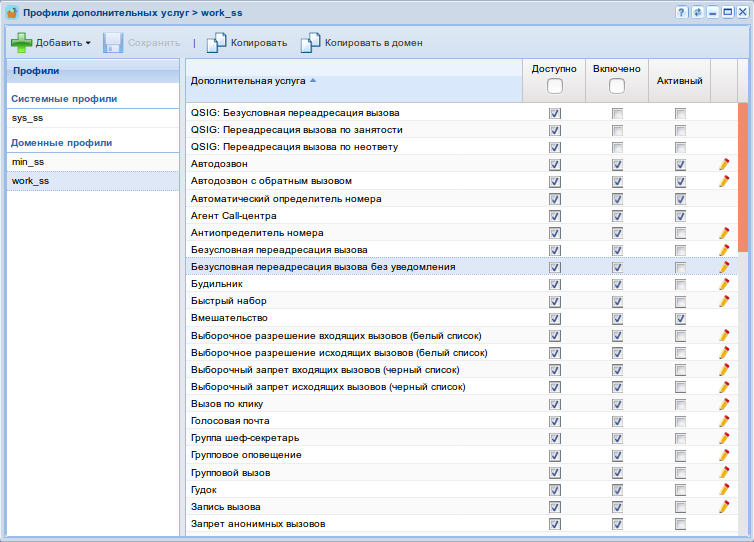Select the sys_ss system profile
This screenshot has width=754, height=542.
[28, 118]
